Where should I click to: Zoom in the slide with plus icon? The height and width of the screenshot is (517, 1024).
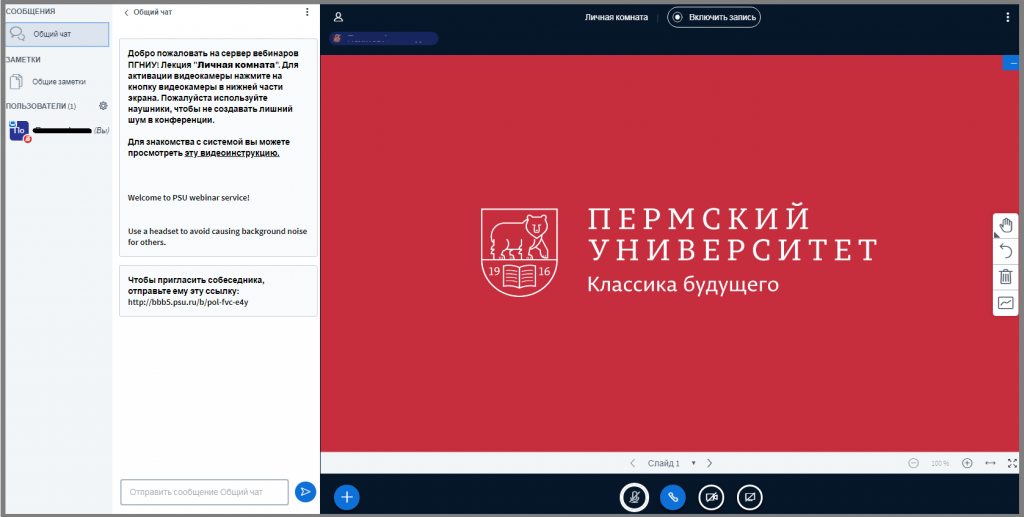(967, 463)
